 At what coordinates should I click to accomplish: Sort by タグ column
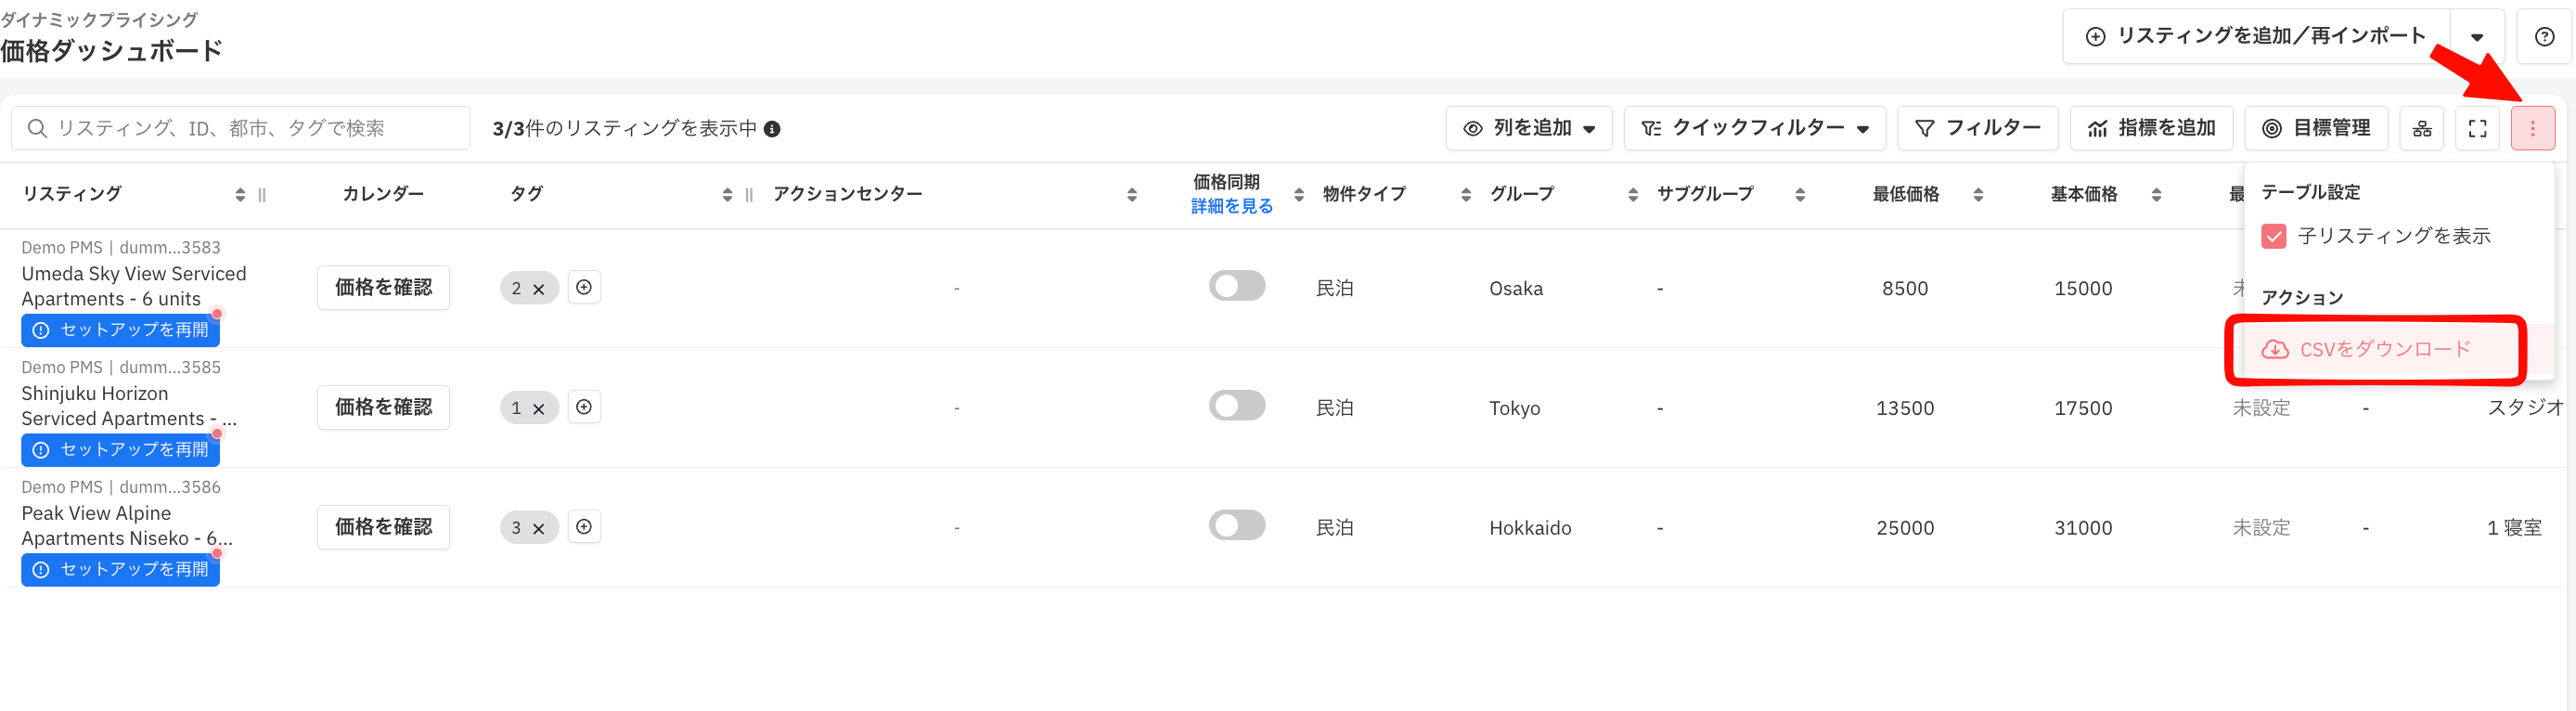tap(727, 195)
